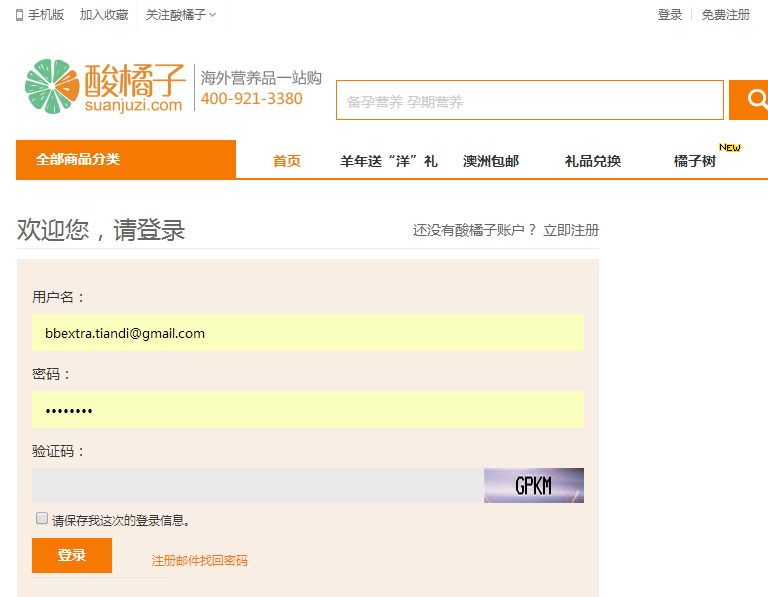Click 立即注册 to register now
This screenshot has height=597, width=768.
[571, 230]
